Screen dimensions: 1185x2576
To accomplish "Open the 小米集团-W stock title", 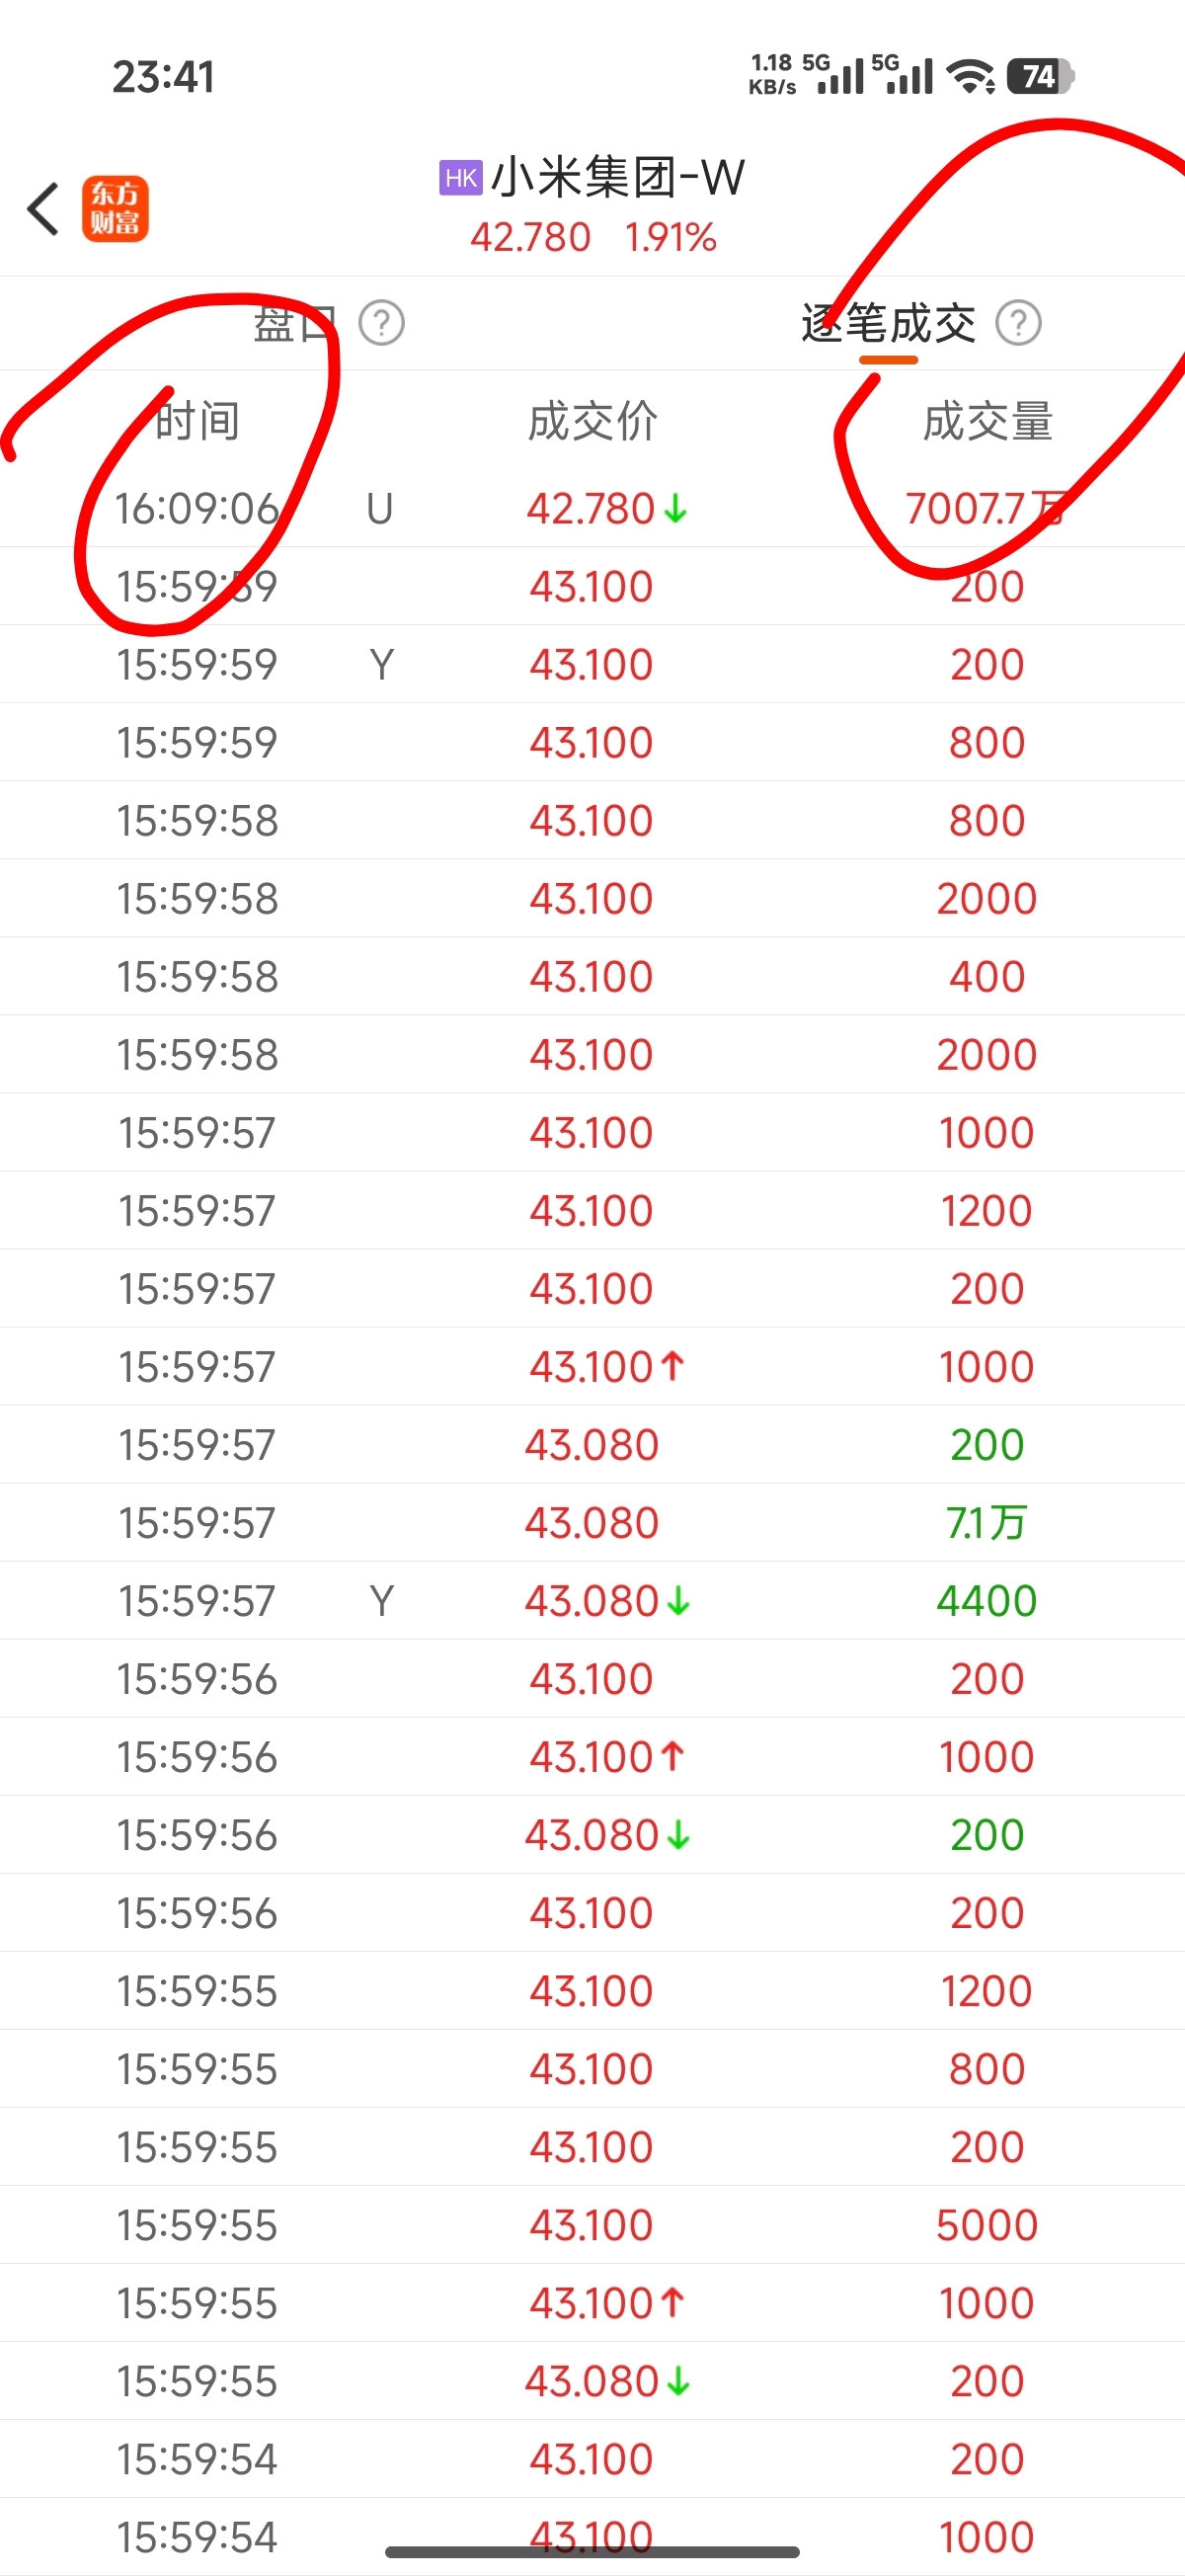I will click(x=617, y=178).
